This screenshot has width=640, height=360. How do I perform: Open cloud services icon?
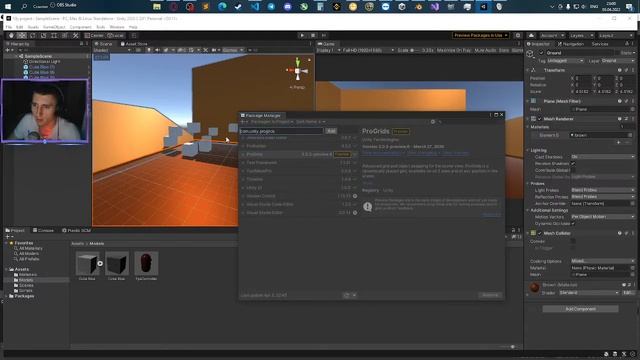pos(531,36)
